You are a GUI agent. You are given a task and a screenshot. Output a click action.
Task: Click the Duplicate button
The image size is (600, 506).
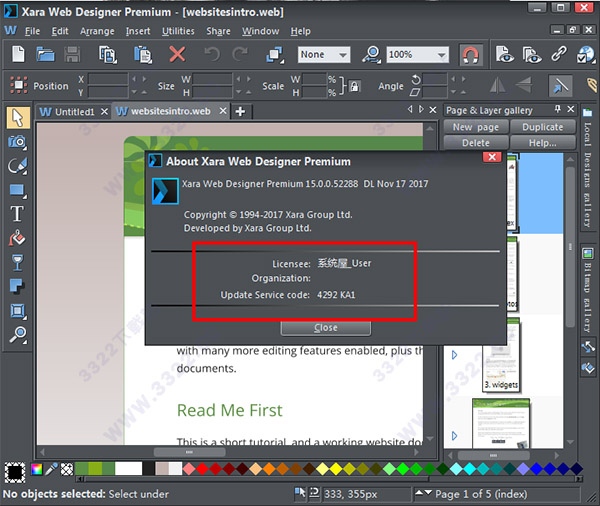[x=543, y=127]
